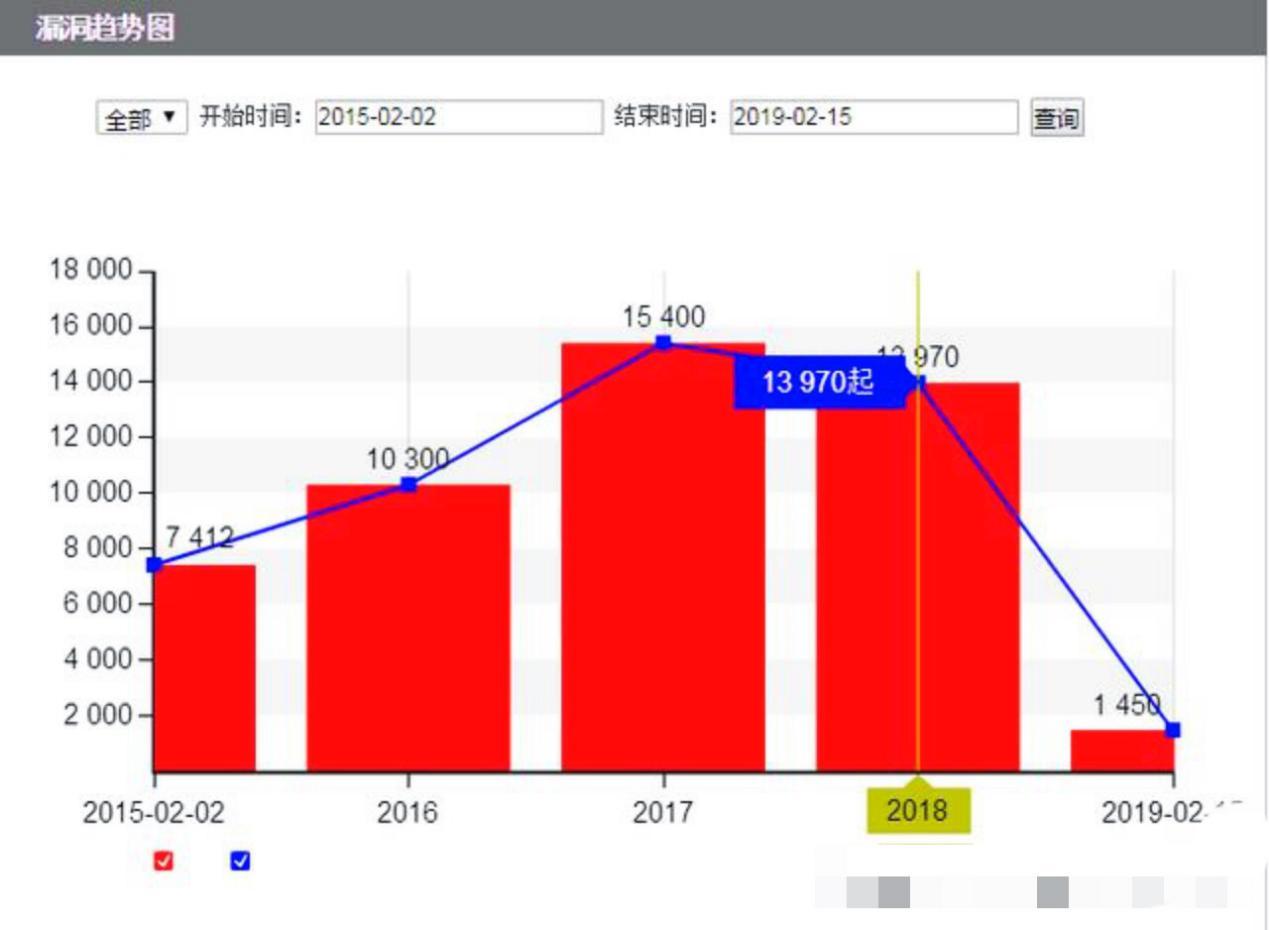
Task: Toggle the blue line series checkbox
Action: [x=240, y=861]
